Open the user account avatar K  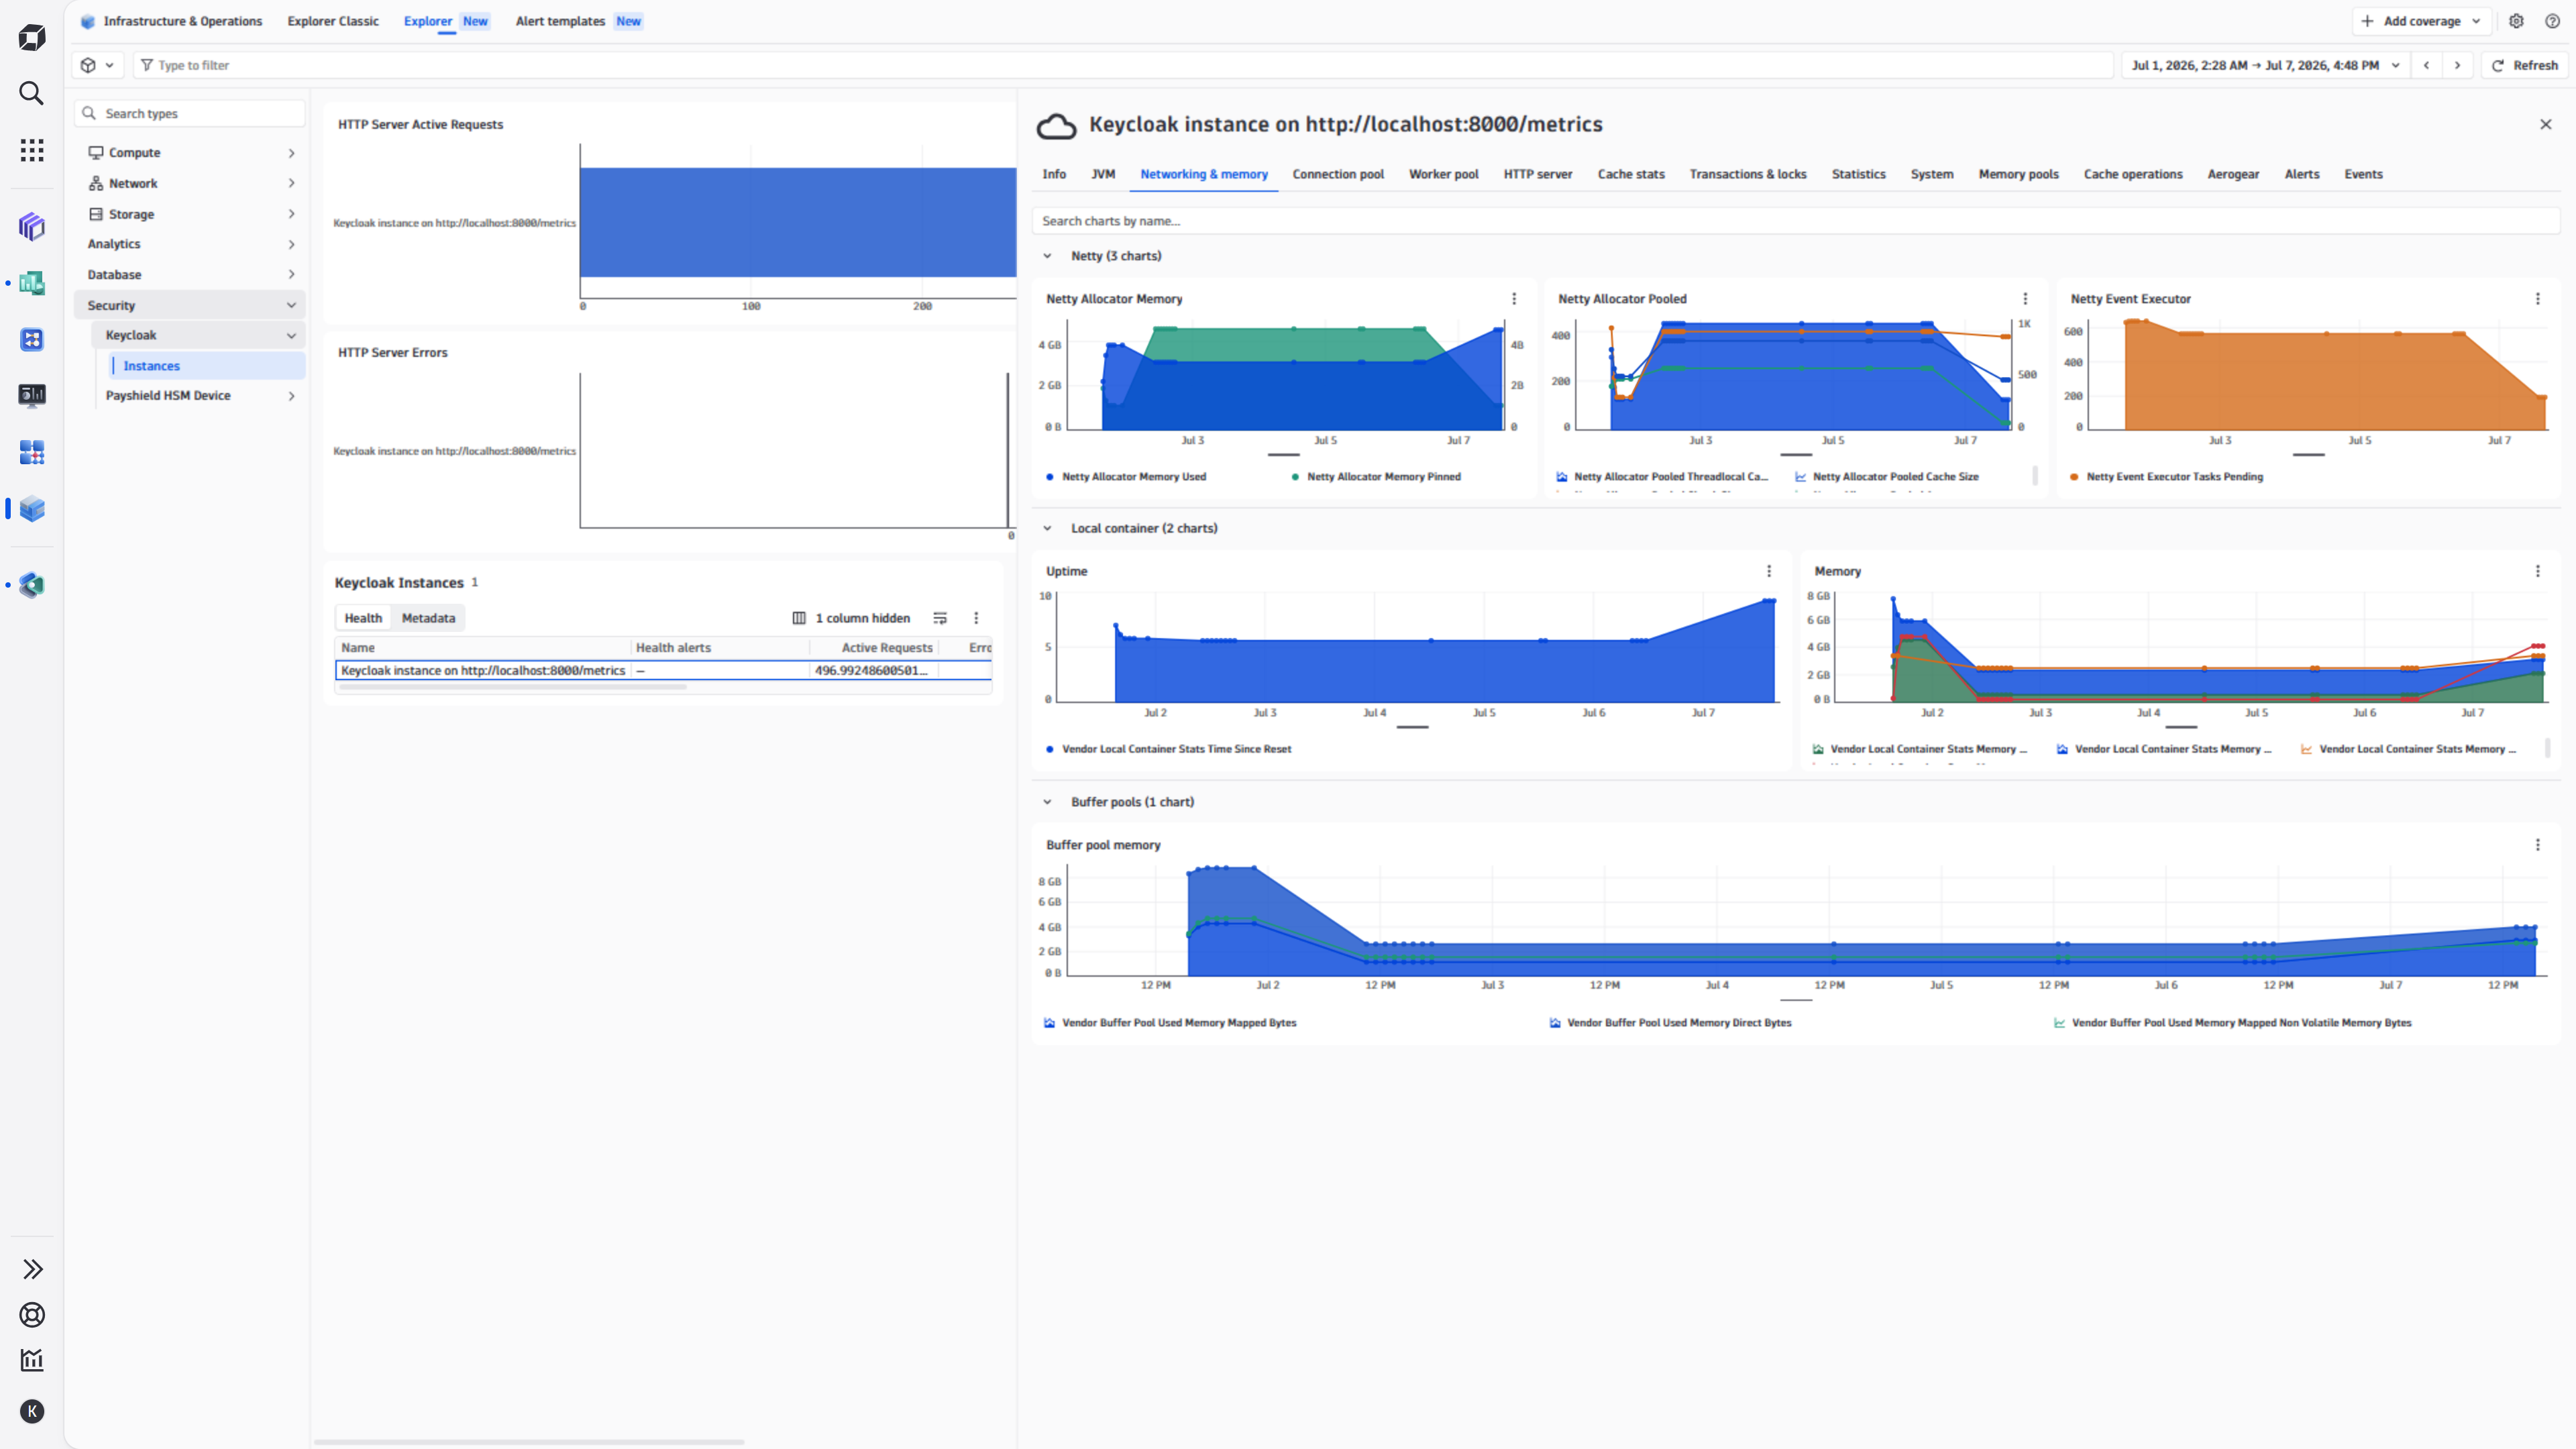32,1411
